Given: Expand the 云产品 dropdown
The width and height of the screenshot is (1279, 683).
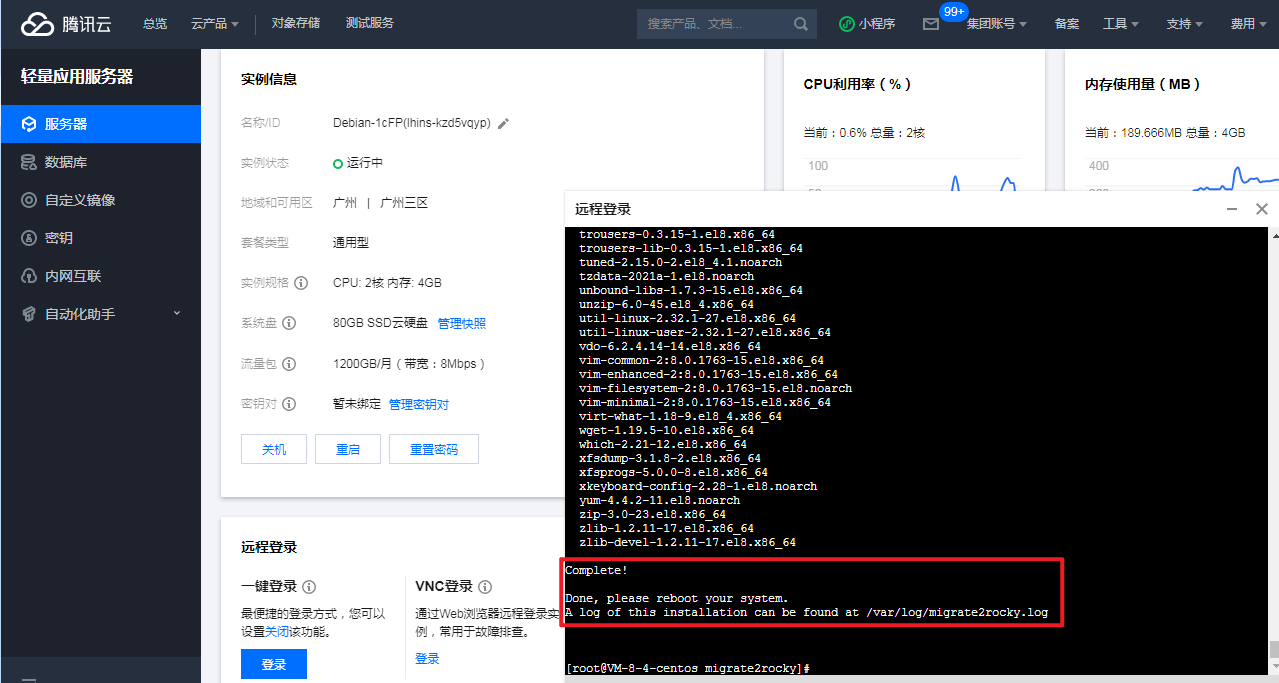Looking at the screenshot, I should (x=215, y=24).
